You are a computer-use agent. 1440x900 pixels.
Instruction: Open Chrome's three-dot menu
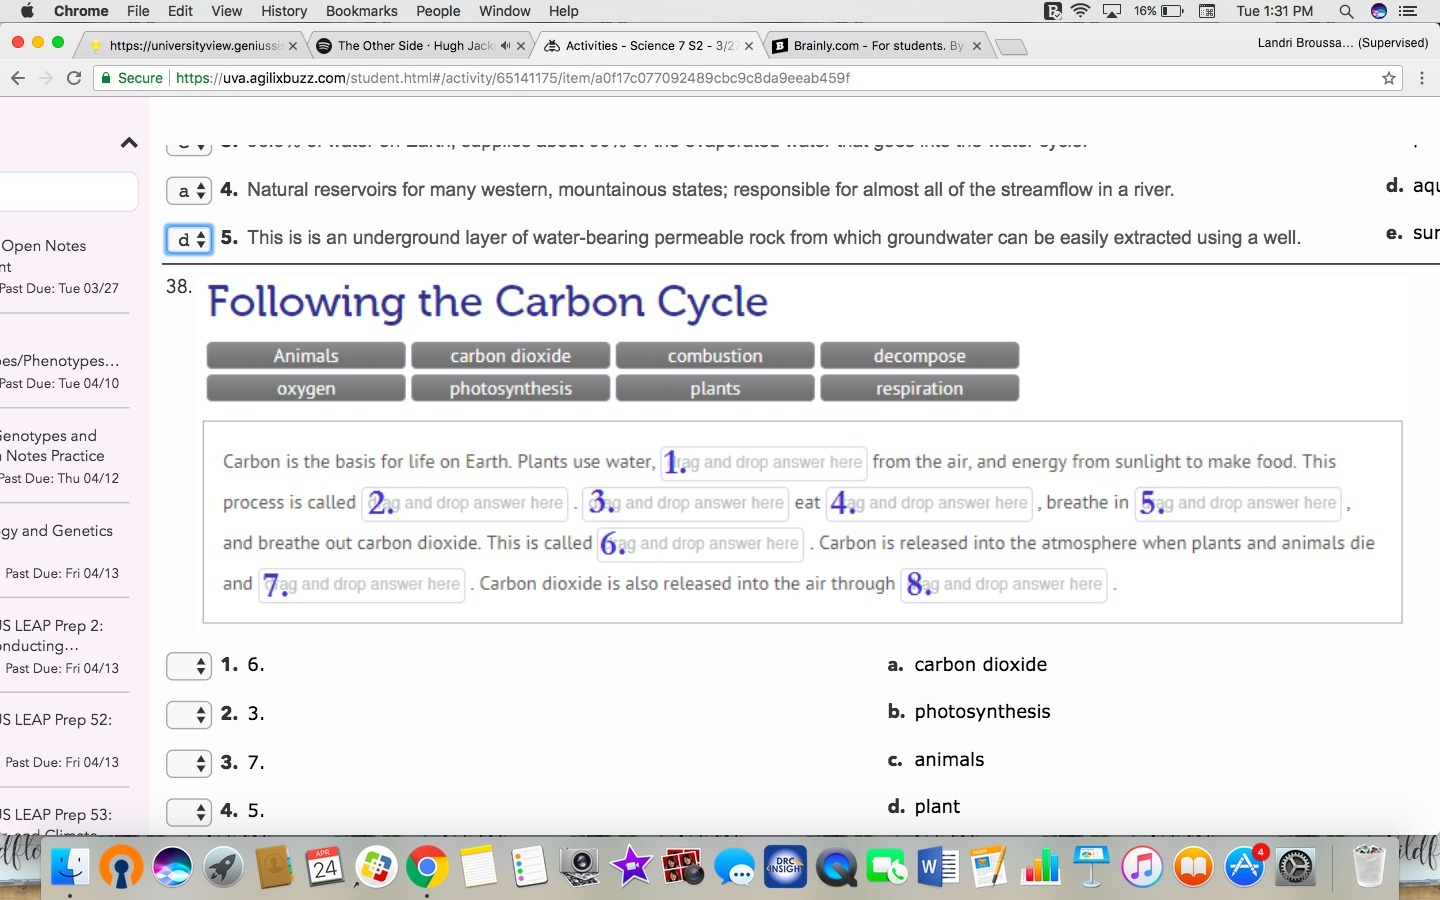point(1421,78)
